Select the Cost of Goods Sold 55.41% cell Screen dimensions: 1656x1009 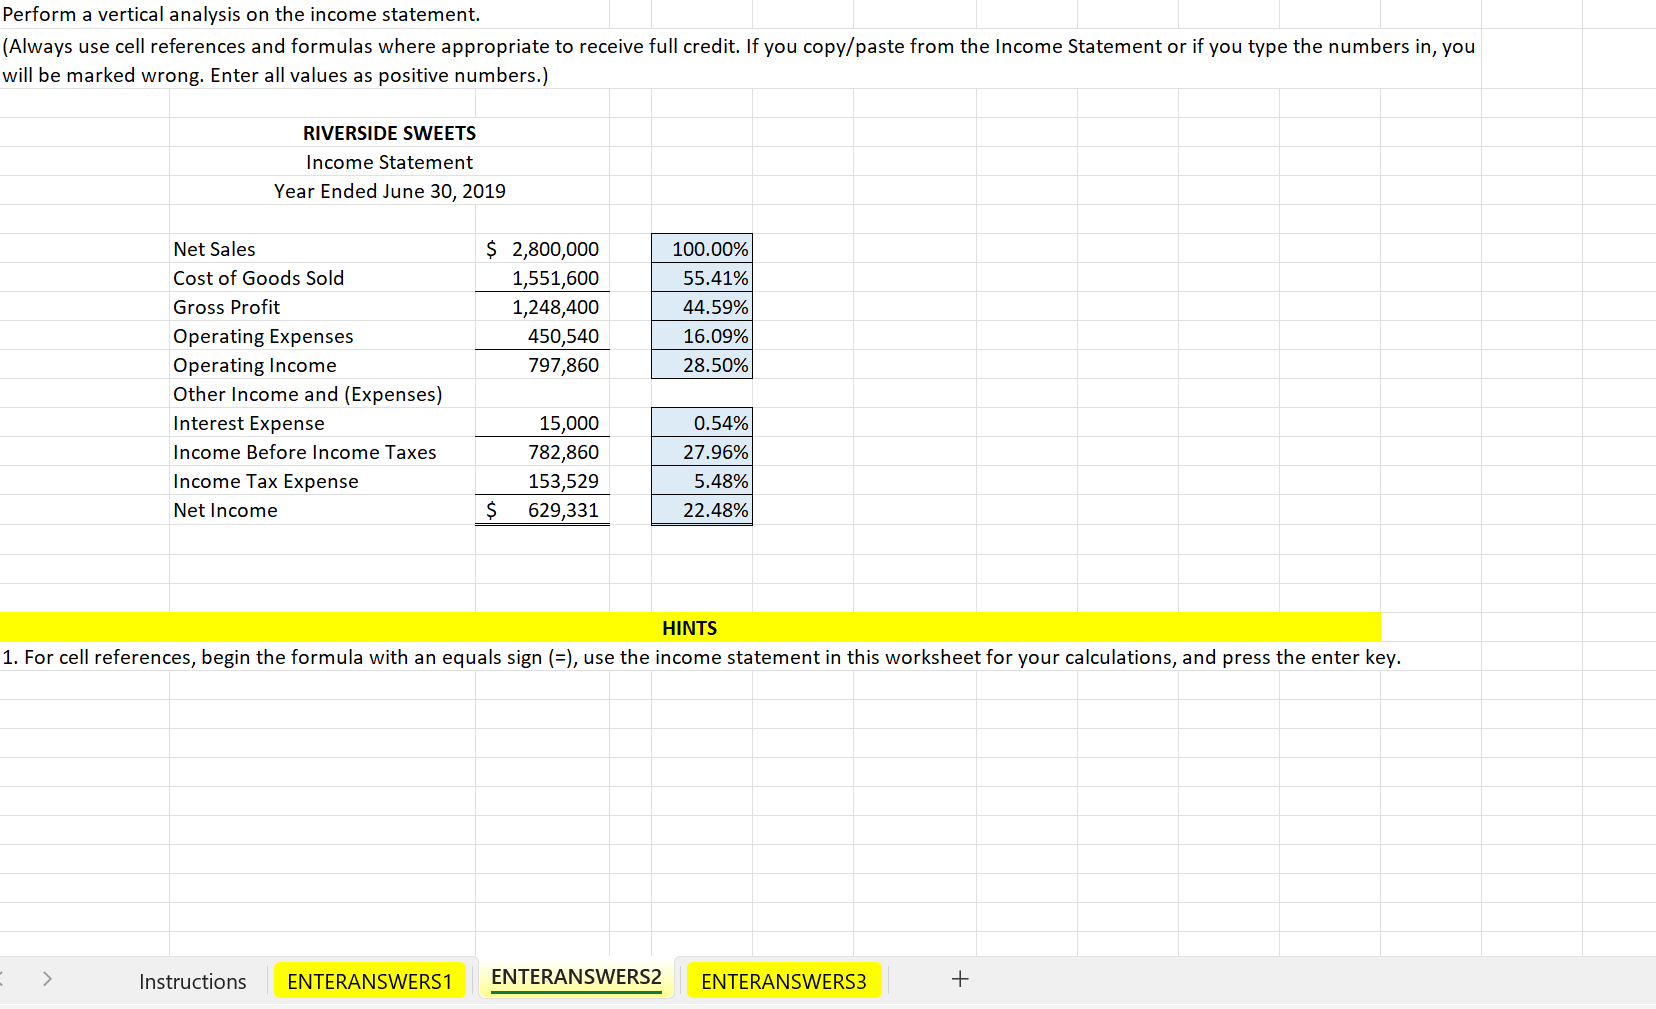tap(702, 278)
